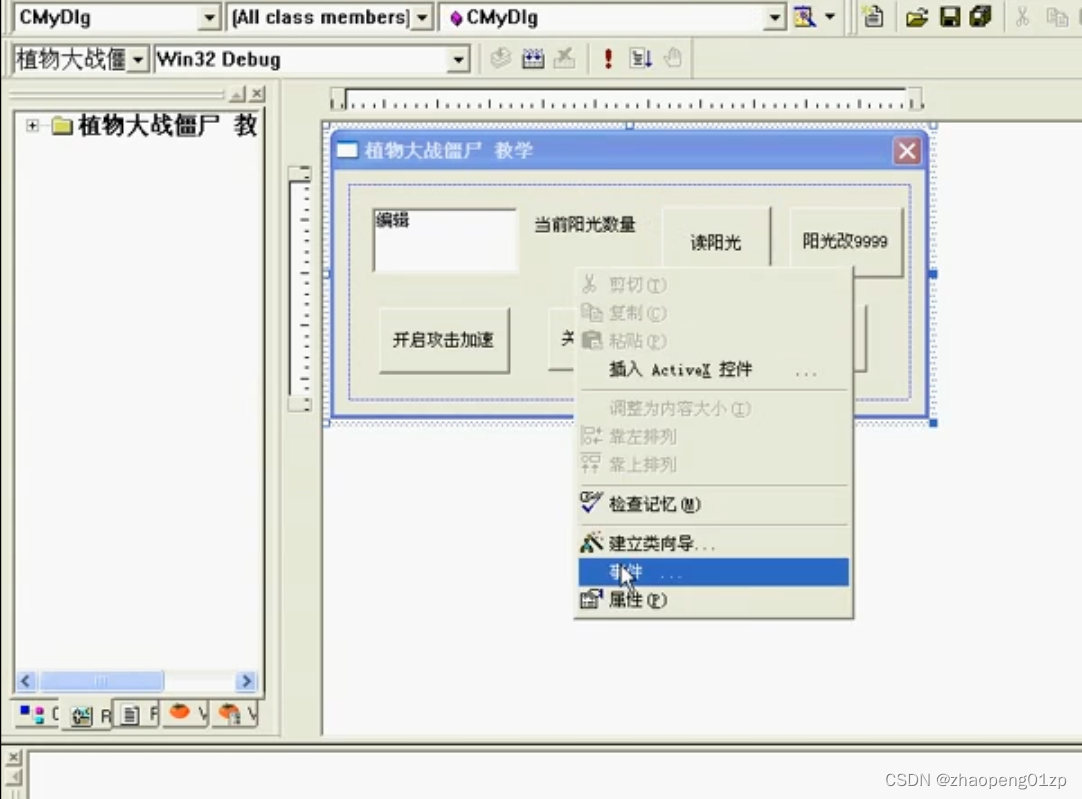Open the WizardBar actions dropdown arrow
1082x799 pixels.
[x=830, y=17]
